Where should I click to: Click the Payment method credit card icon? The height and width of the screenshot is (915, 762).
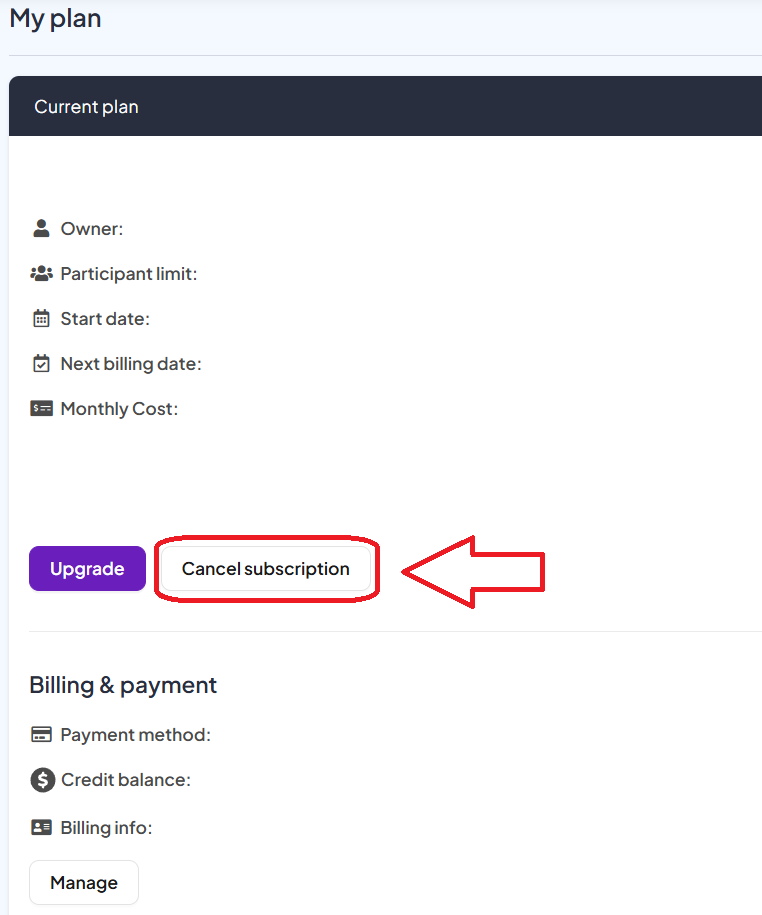point(41,735)
